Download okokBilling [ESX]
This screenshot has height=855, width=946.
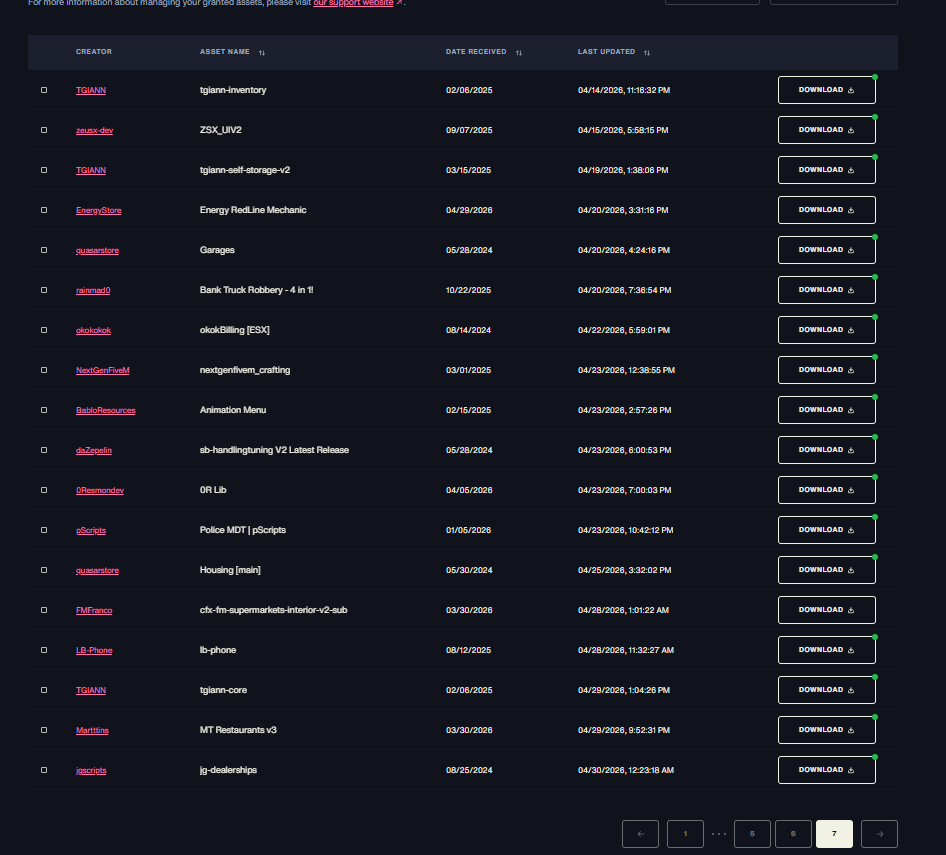pyautogui.click(x=827, y=330)
